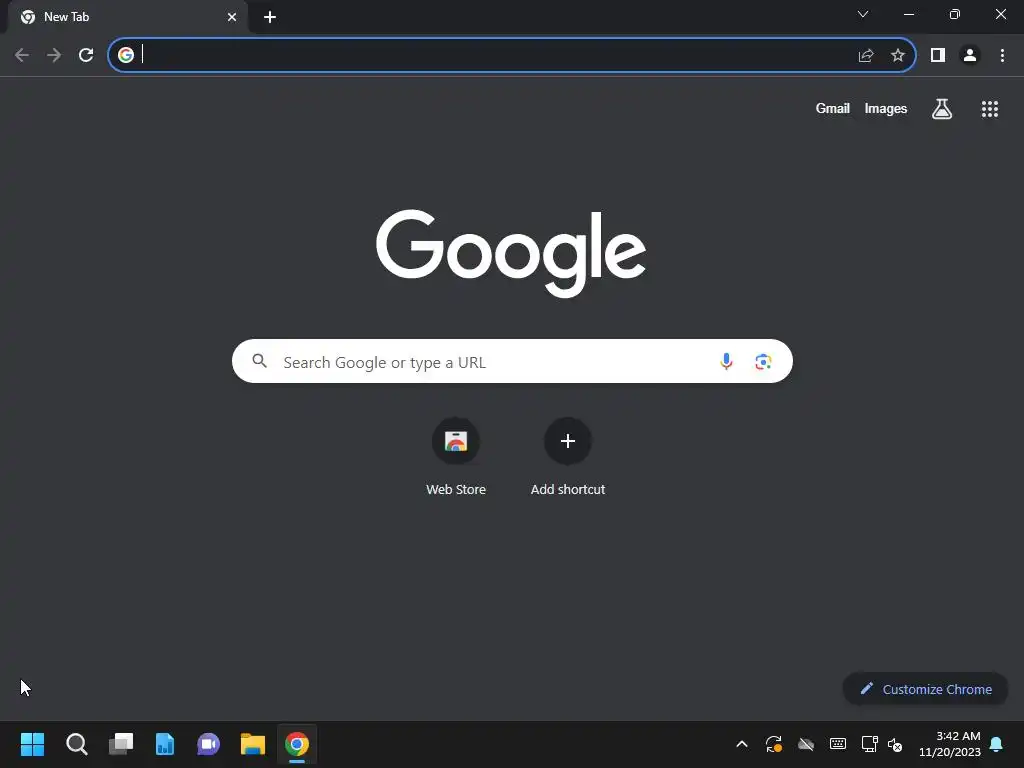This screenshot has width=1024, height=768.
Task: Open the Widgets taskbar icon
Action: point(165,744)
